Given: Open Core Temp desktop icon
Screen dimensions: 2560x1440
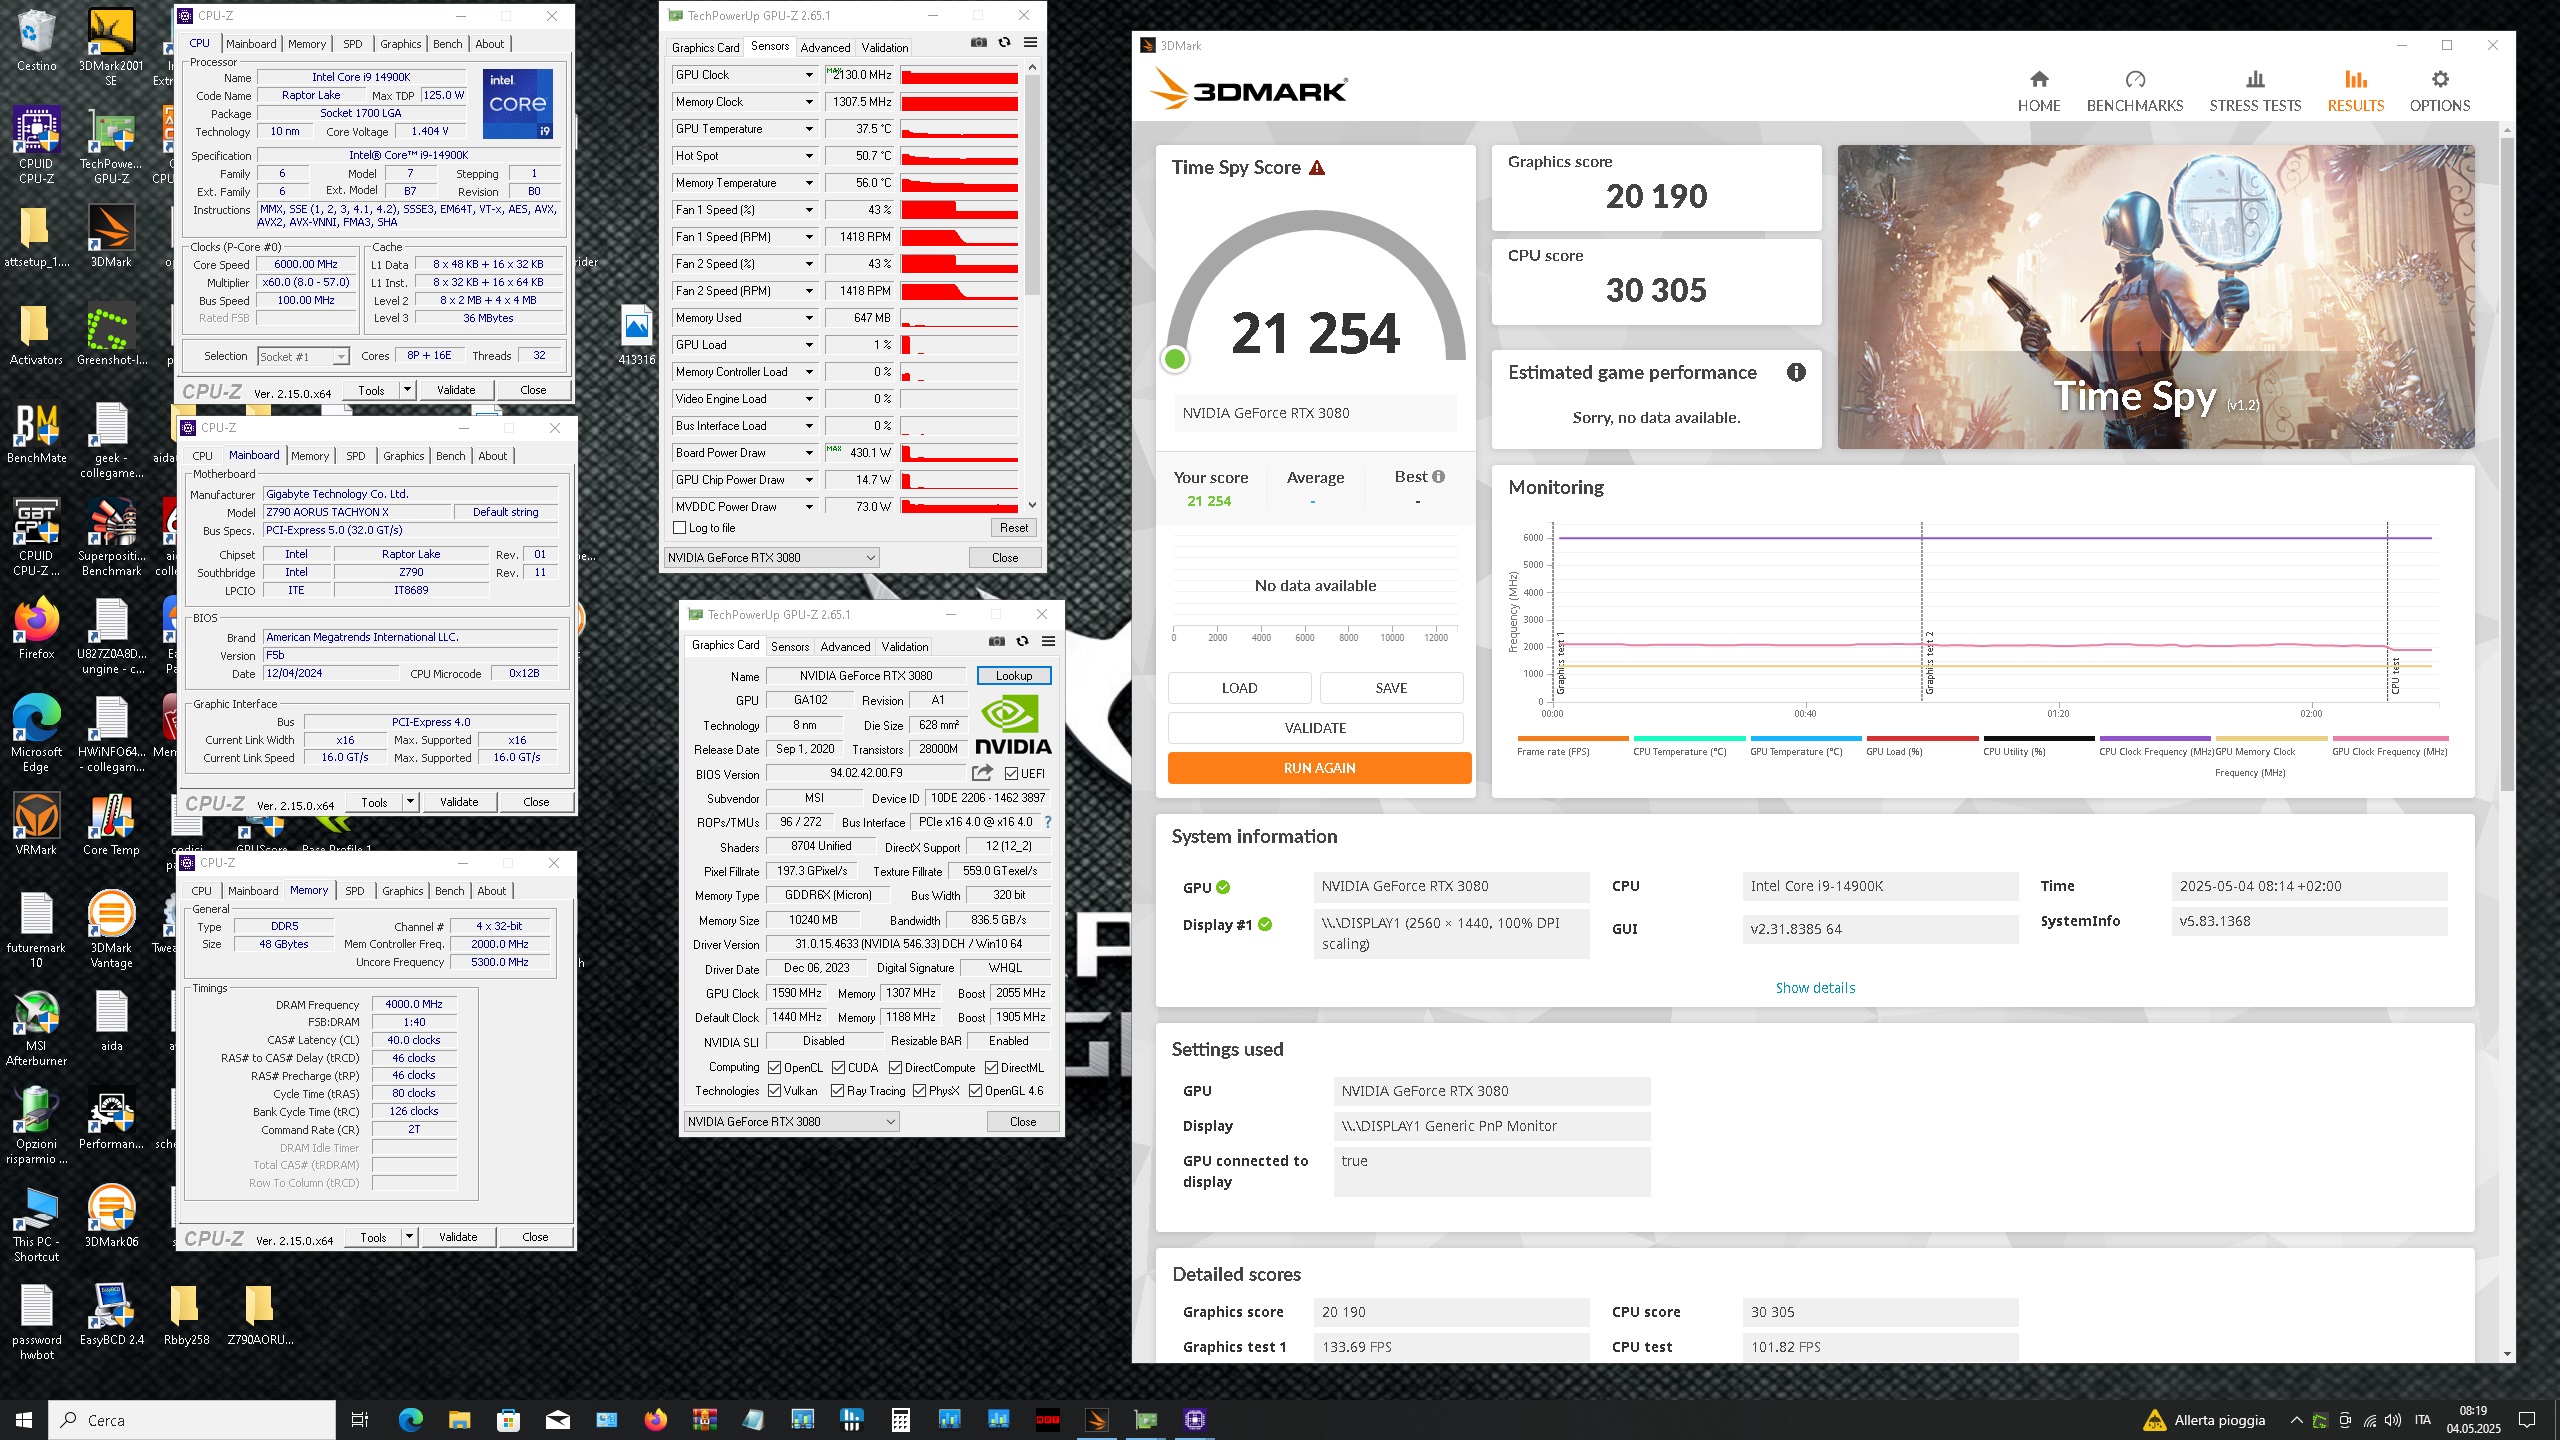Looking at the screenshot, I should tap(111, 824).
